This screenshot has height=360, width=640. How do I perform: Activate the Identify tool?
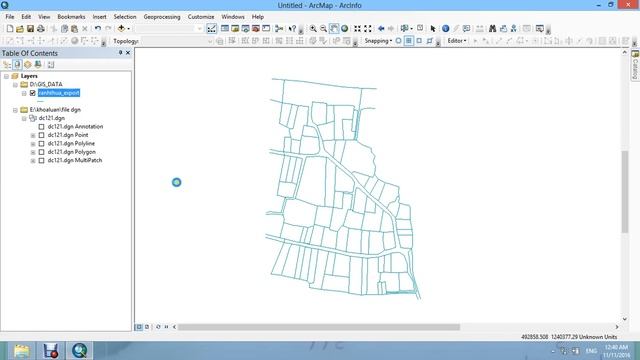446,29
